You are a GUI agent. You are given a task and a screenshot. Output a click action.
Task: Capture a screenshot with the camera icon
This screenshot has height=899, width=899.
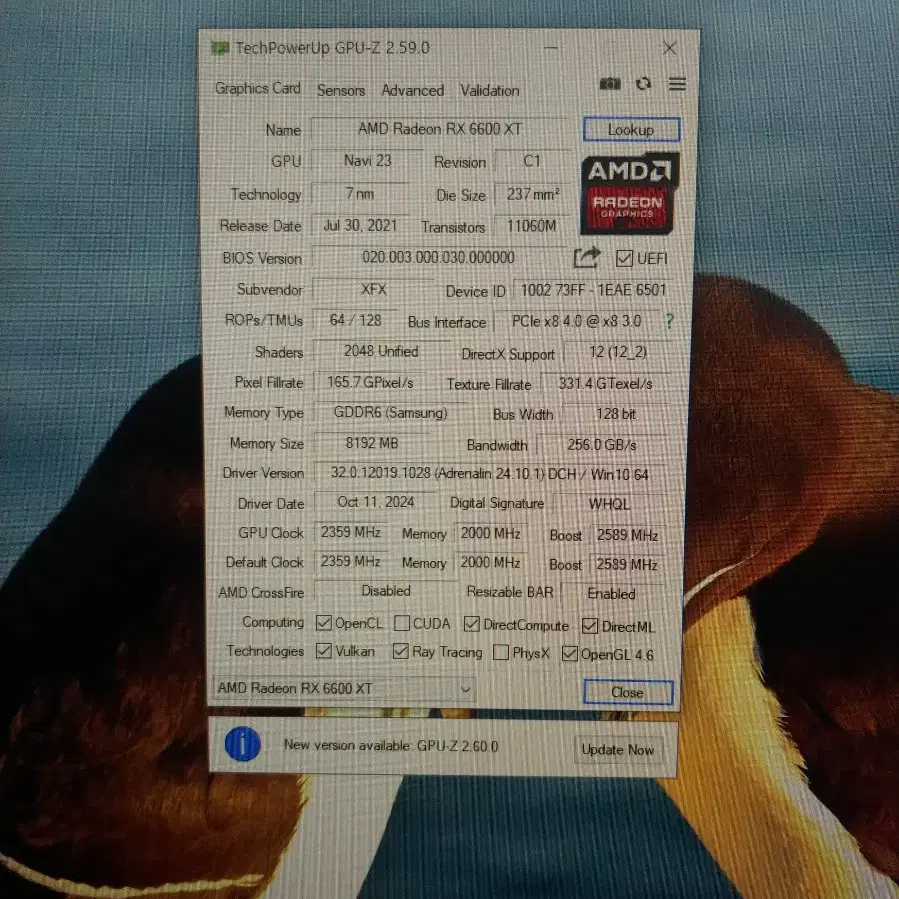point(610,84)
